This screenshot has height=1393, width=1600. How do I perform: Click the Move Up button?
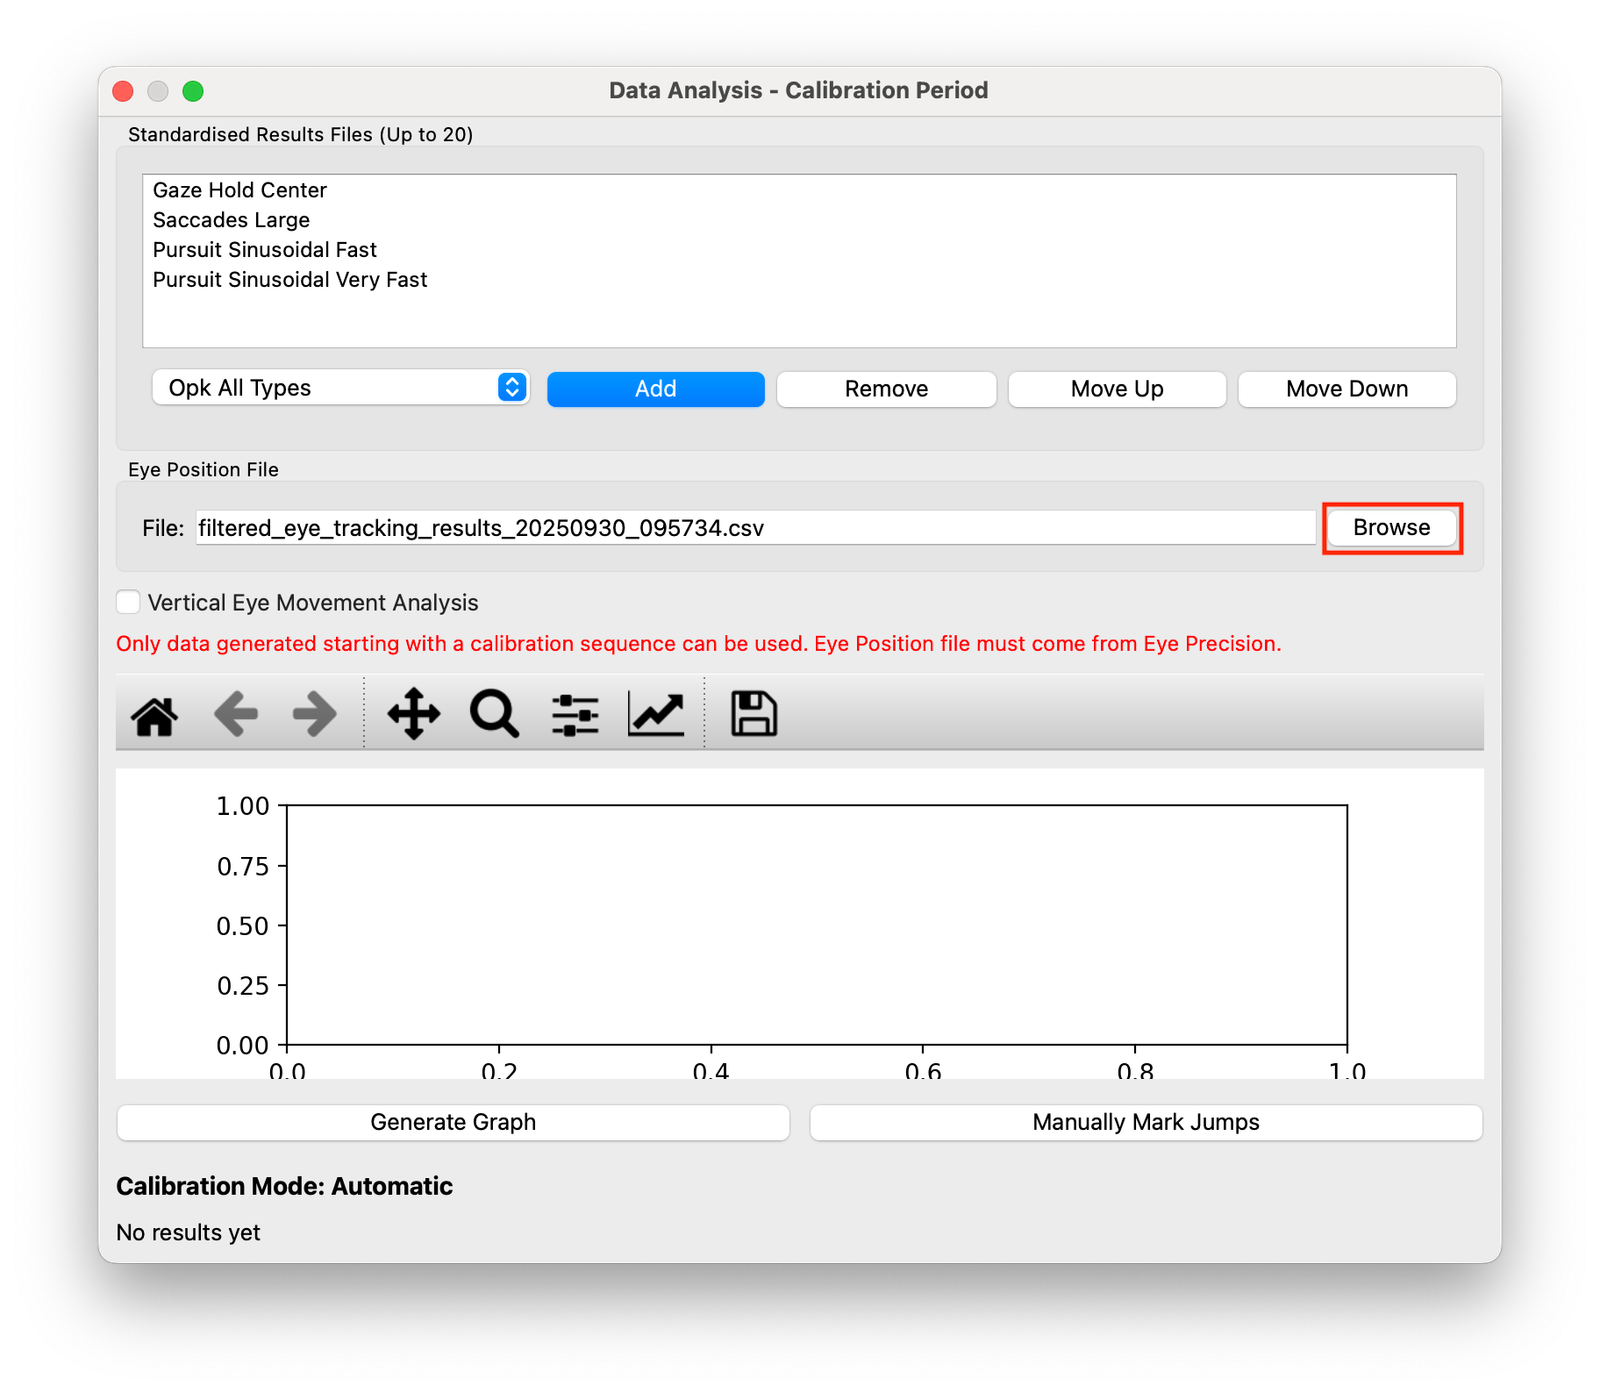(x=1116, y=389)
